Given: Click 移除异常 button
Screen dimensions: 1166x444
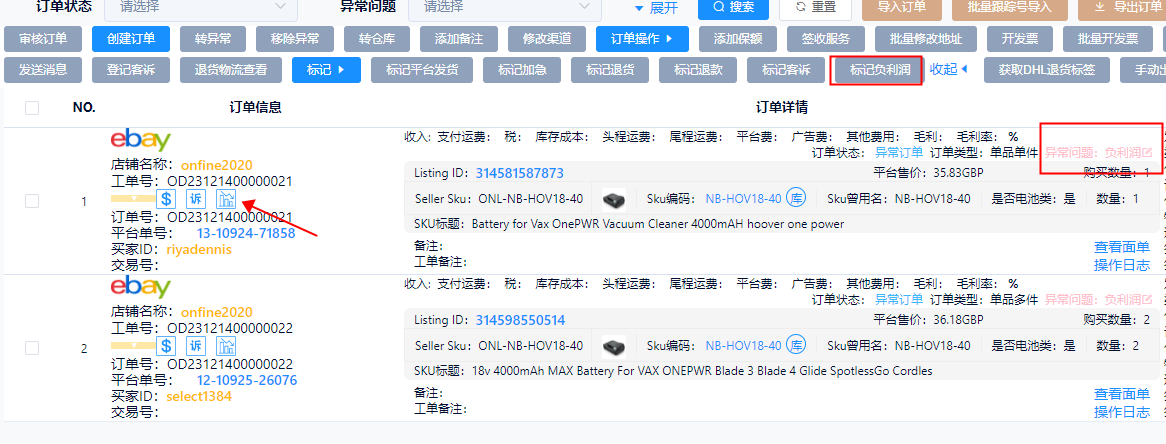Looking at the screenshot, I should 293,39.
